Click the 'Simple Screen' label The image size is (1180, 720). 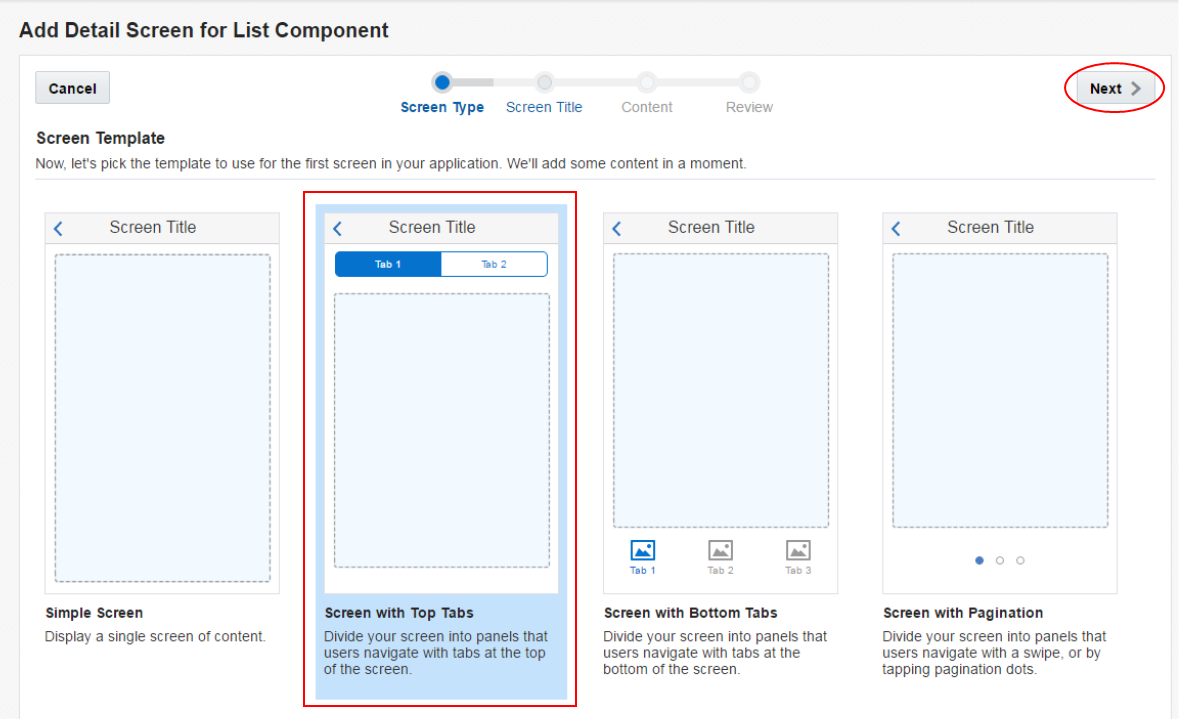94,613
